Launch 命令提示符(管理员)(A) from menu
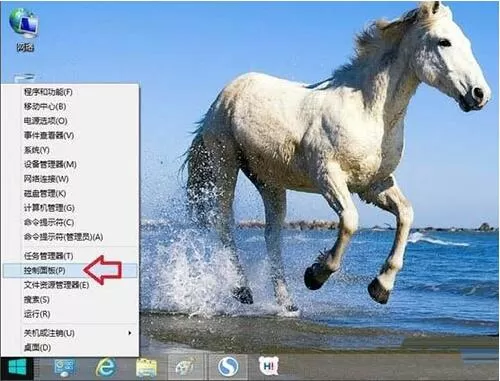This screenshot has height=381, width=500. 71,237
